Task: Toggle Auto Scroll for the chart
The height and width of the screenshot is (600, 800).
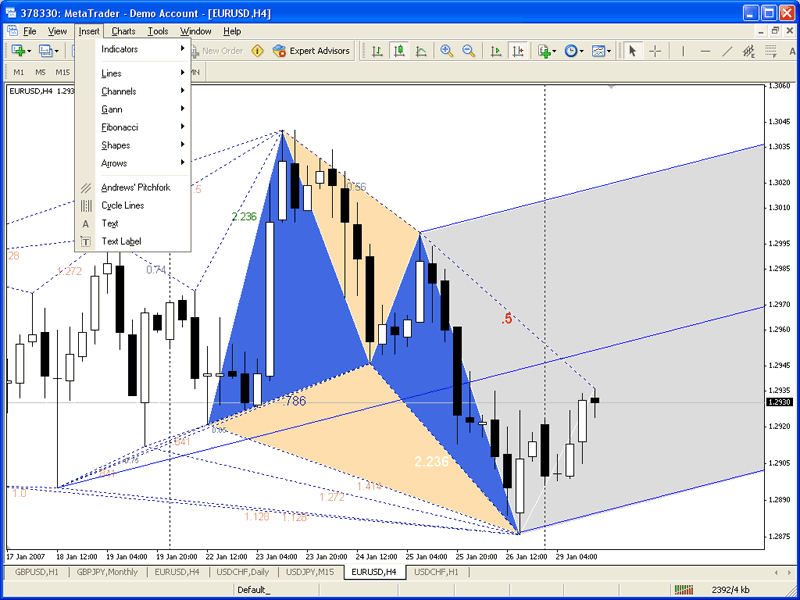Action: point(495,51)
